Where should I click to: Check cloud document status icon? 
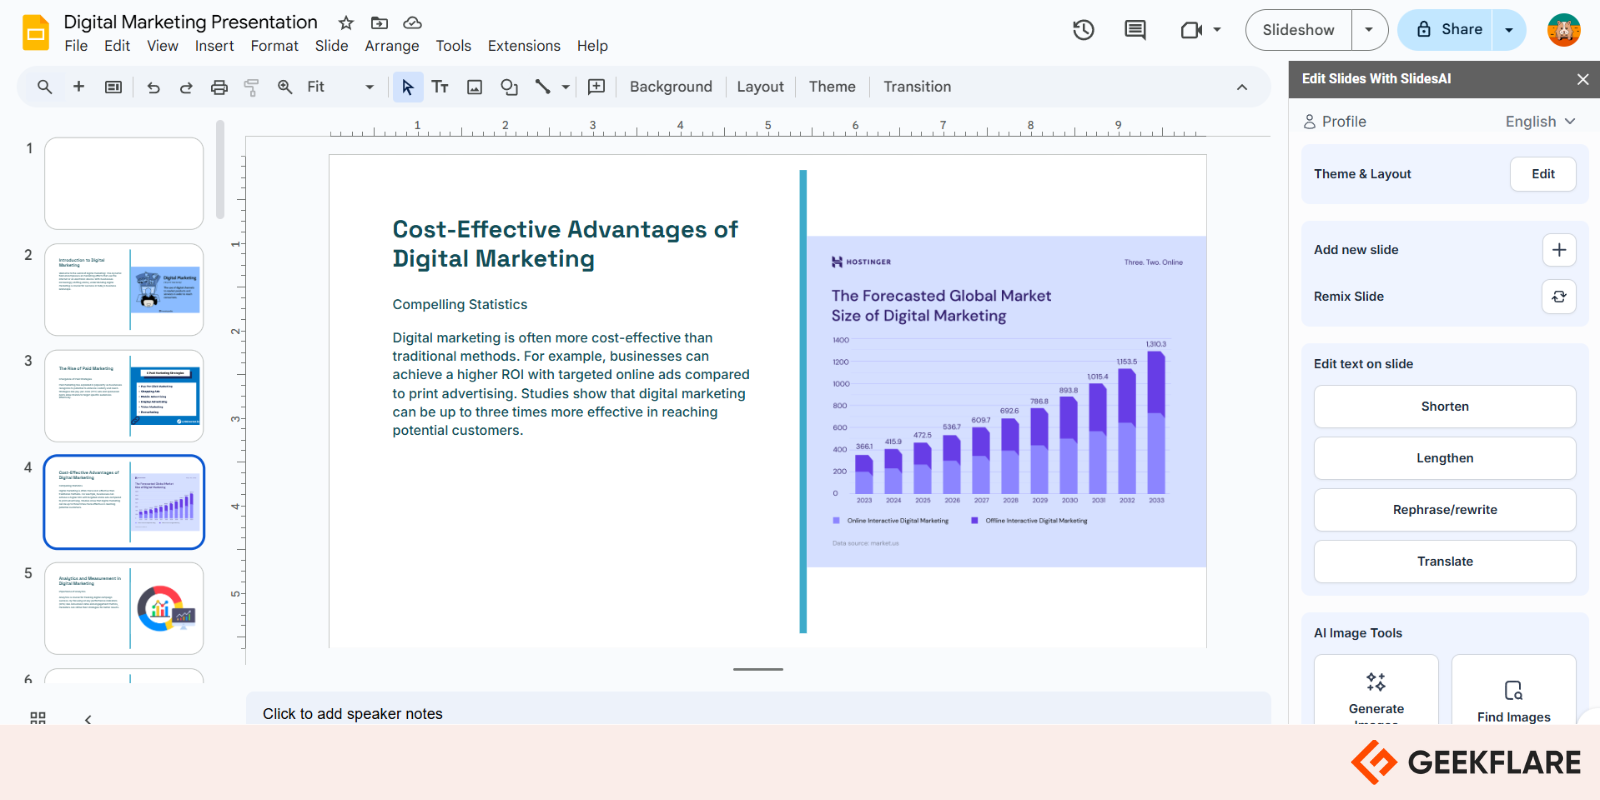click(x=412, y=22)
